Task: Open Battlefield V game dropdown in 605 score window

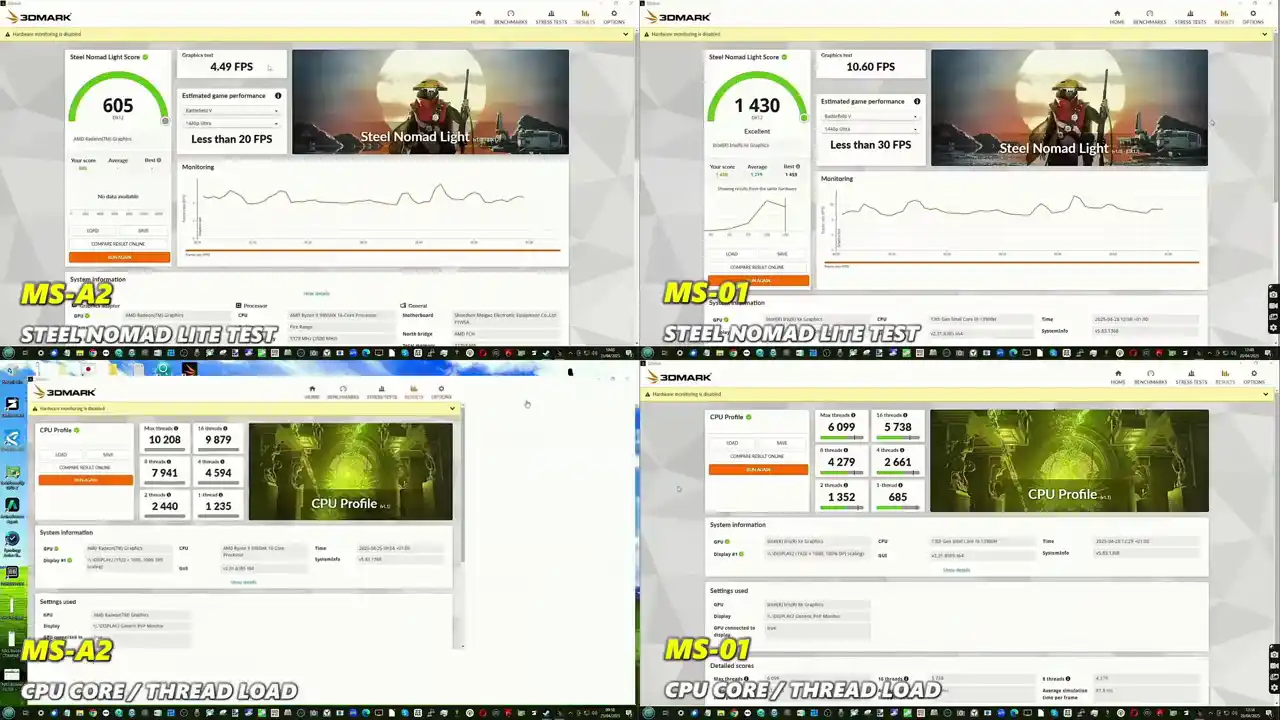Action: point(231,110)
